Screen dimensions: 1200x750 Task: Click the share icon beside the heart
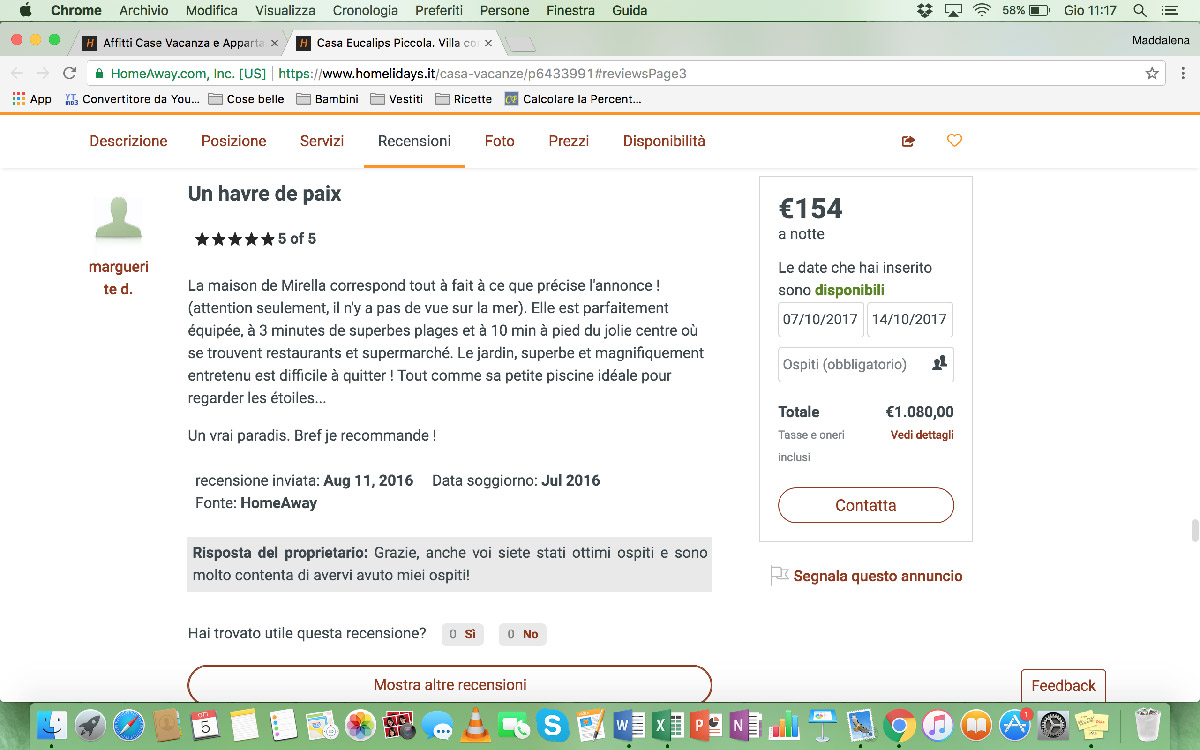click(908, 141)
